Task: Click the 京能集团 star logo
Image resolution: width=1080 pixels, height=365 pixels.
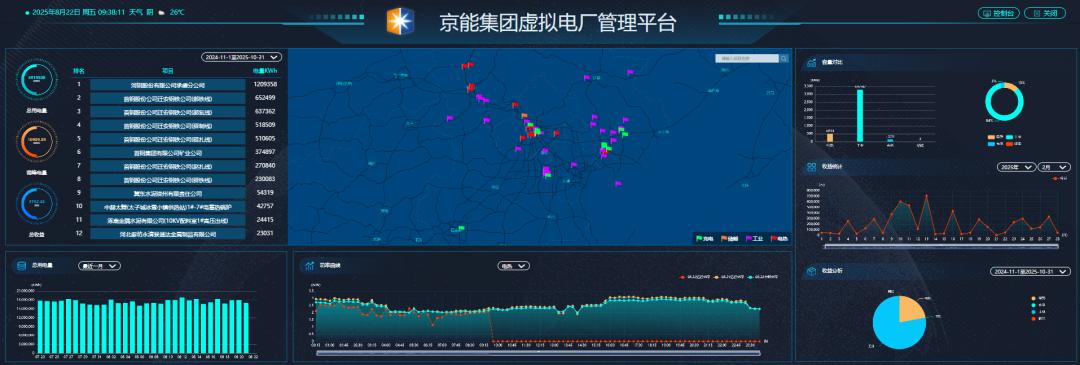Action: coord(400,21)
